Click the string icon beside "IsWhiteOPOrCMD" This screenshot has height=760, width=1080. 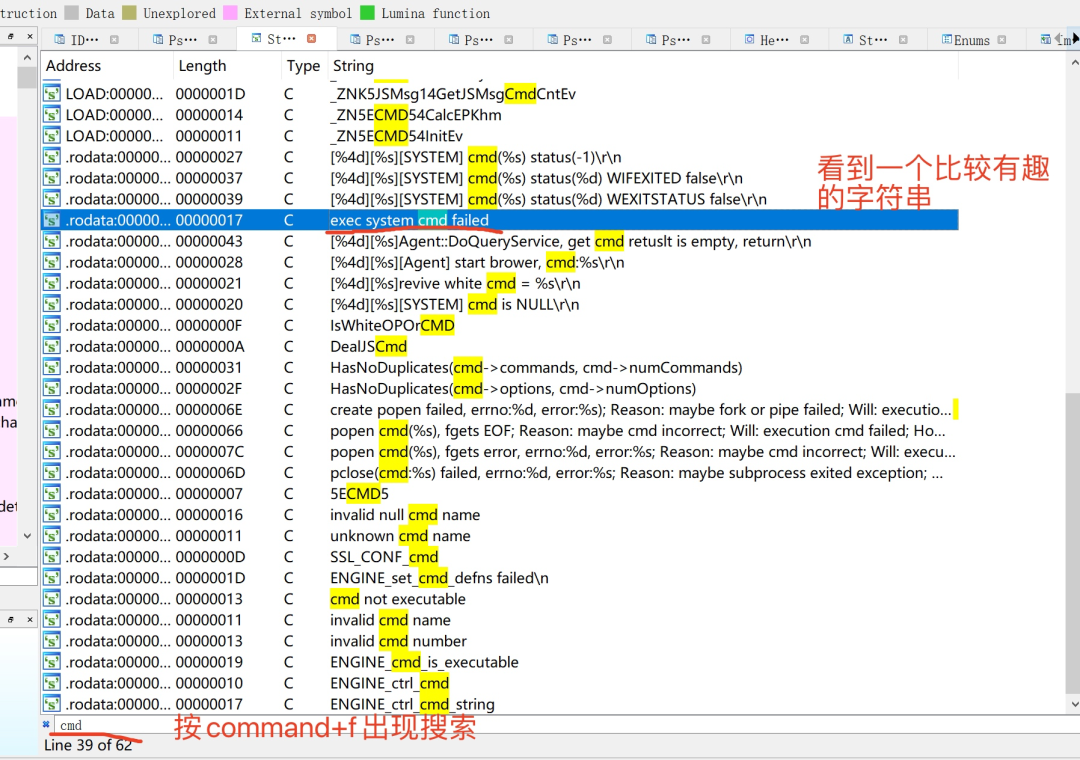[51, 325]
